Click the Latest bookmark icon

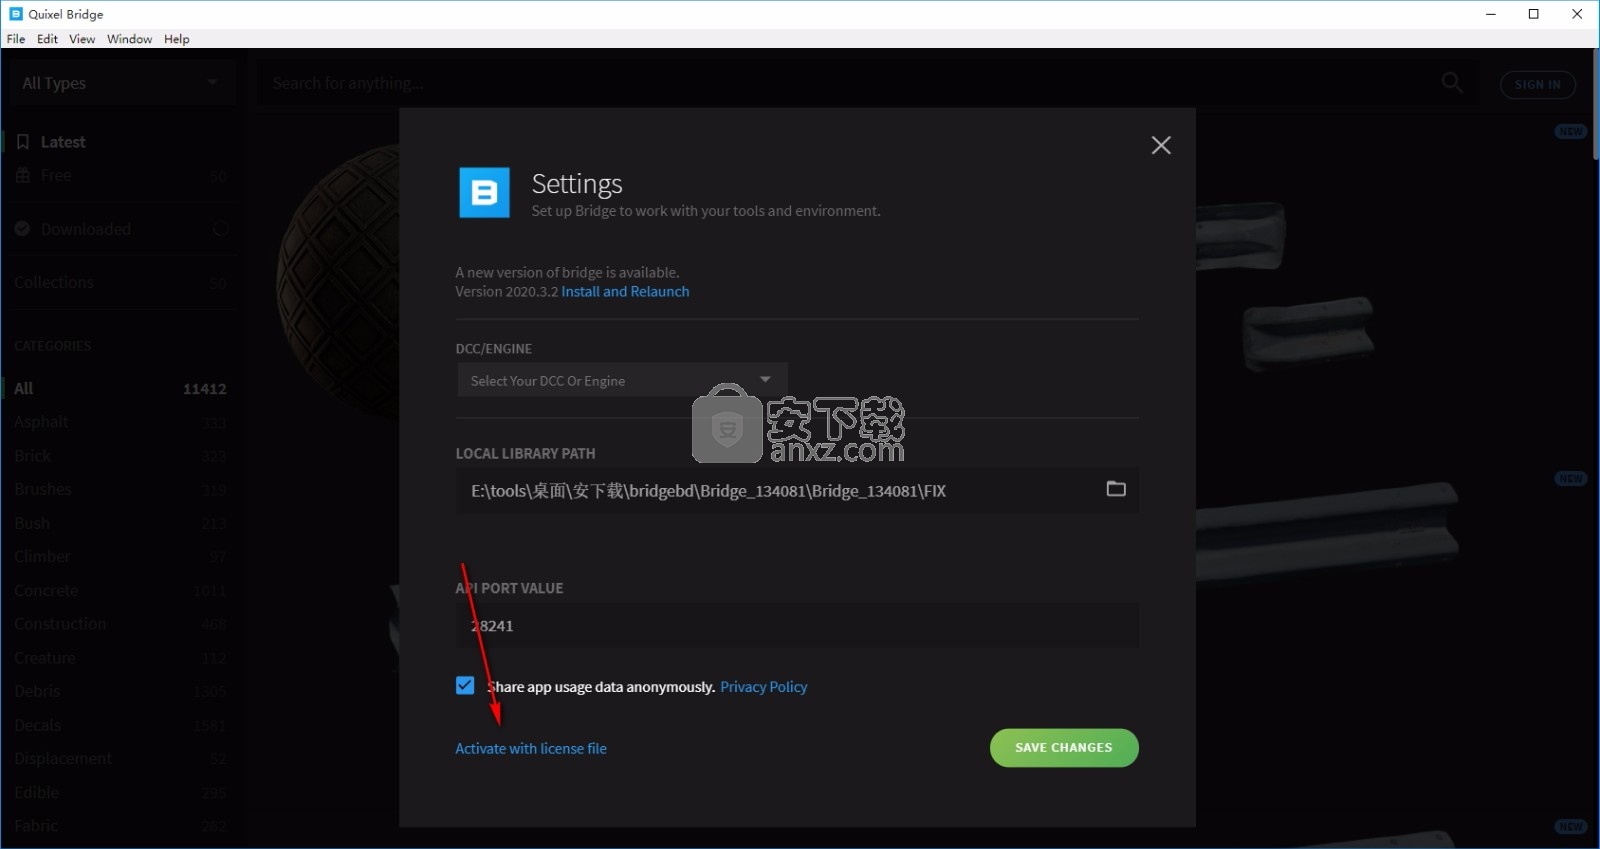pyautogui.click(x=23, y=142)
